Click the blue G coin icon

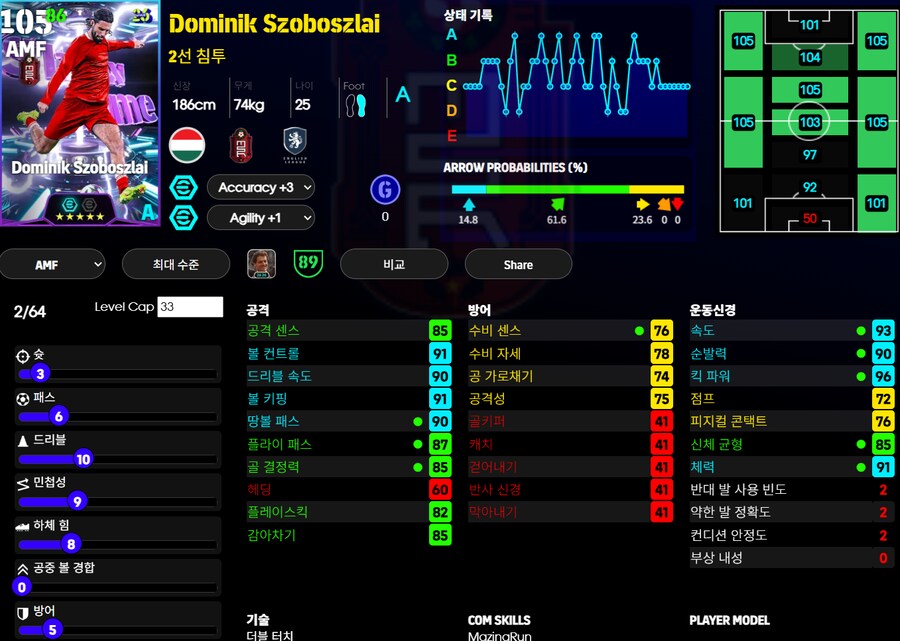coord(384,190)
